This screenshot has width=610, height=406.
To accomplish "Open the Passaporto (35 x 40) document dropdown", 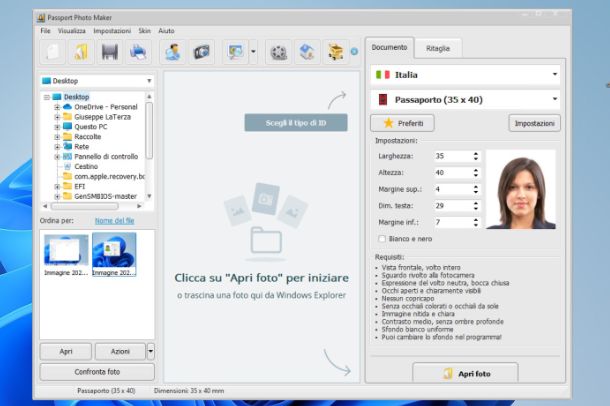I will 465,100.
